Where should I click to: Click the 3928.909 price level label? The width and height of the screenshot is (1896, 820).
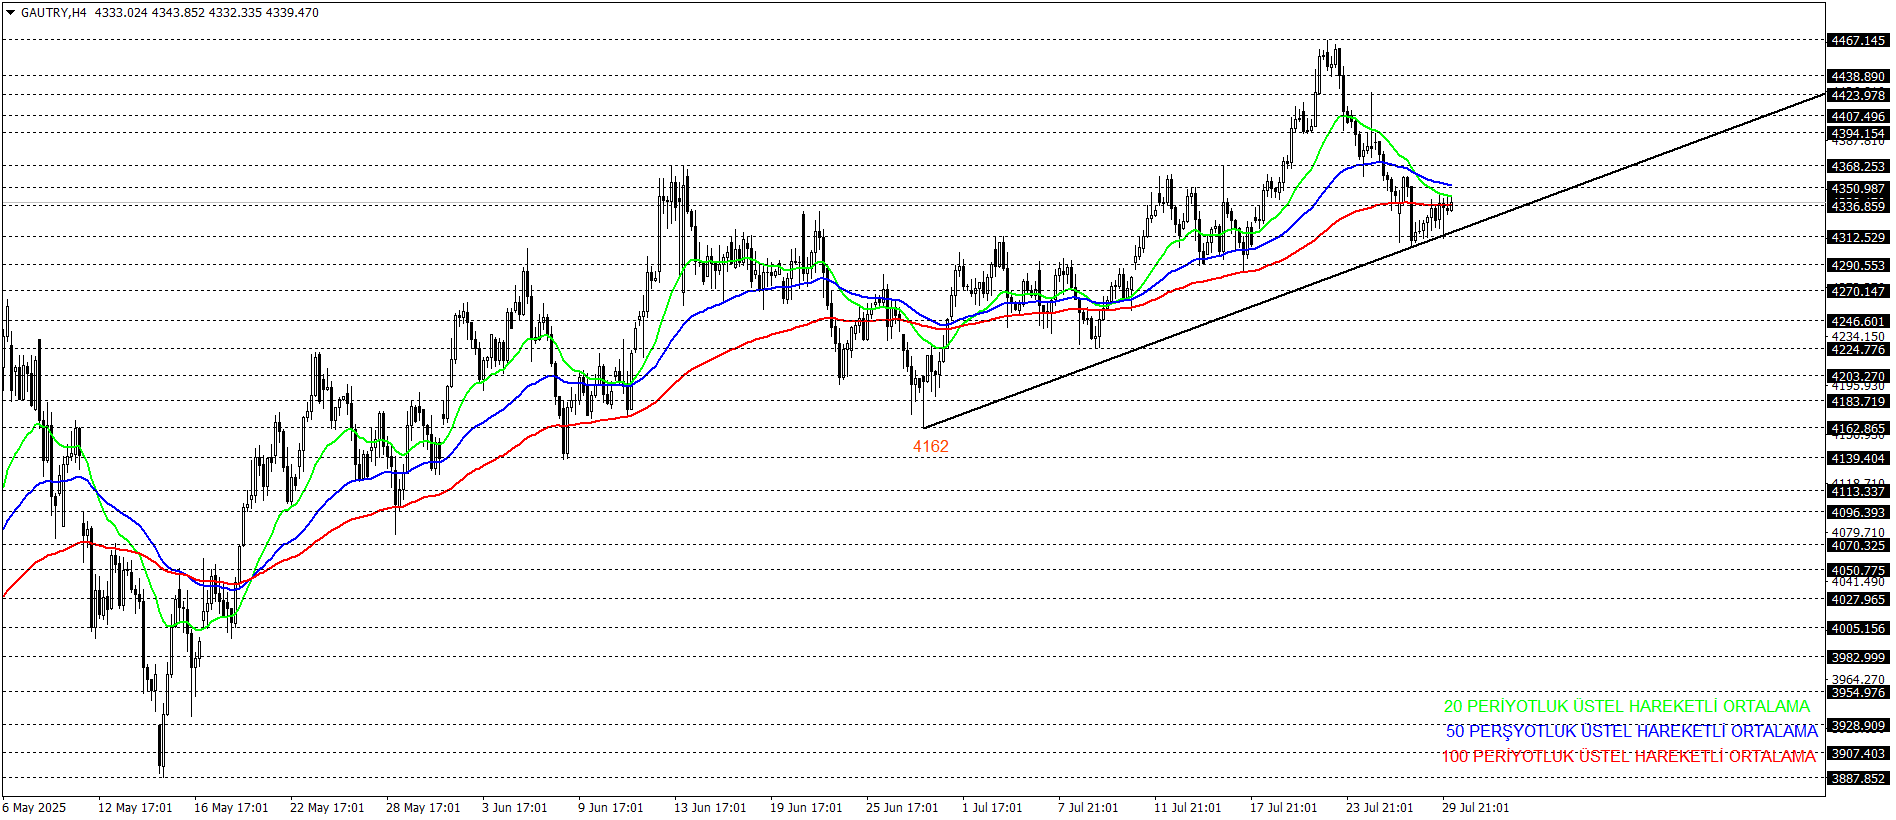[x=1858, y=726]
